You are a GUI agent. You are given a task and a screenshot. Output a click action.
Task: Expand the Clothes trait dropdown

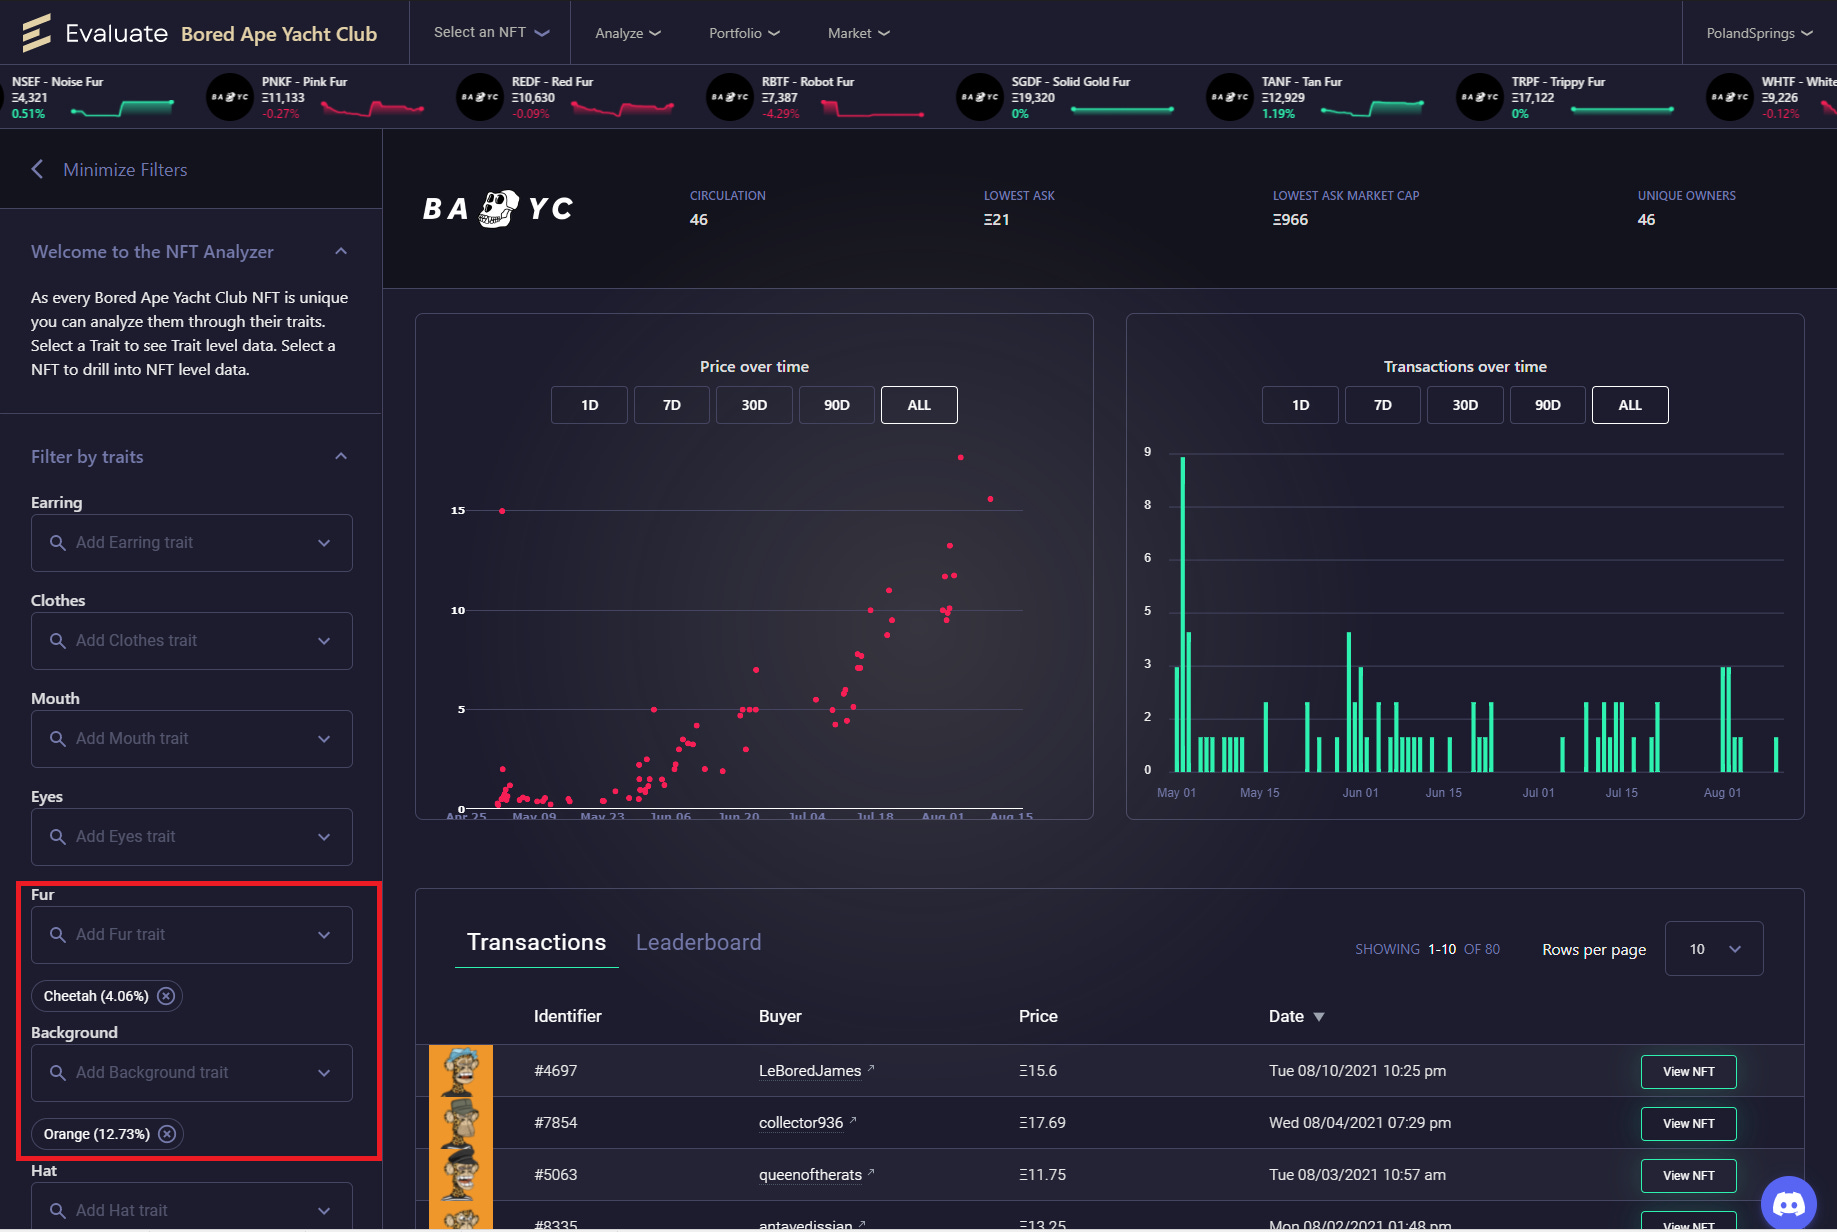324,641
